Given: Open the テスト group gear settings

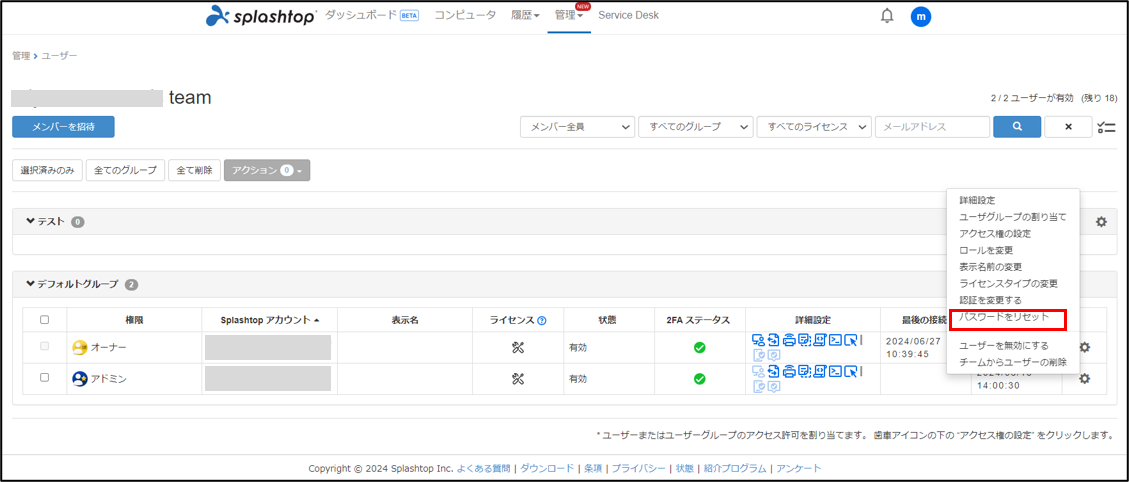Looking at the screenshot, I should [x=1101, y=222].
